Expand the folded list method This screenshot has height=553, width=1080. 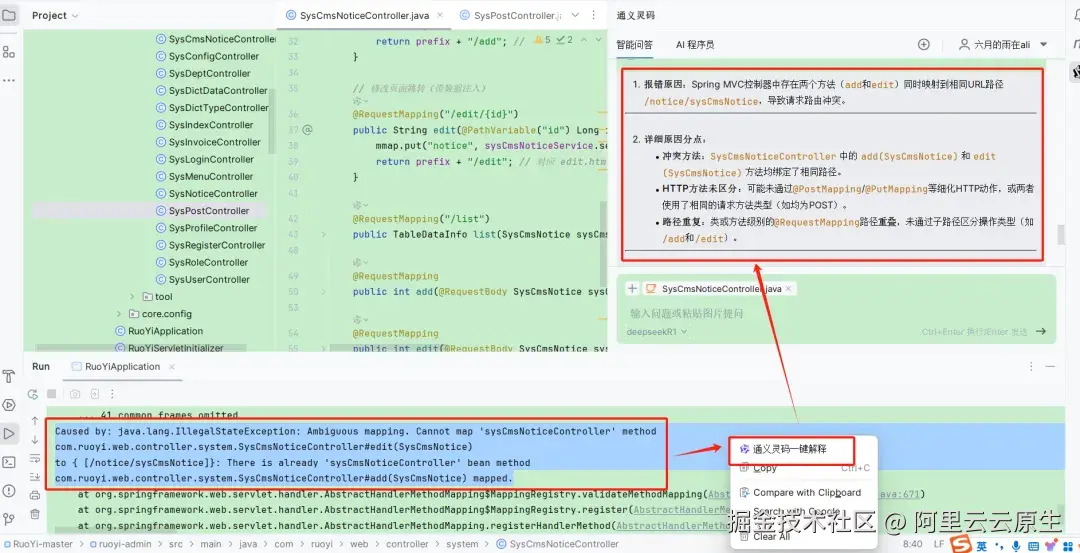pos(324,234)
